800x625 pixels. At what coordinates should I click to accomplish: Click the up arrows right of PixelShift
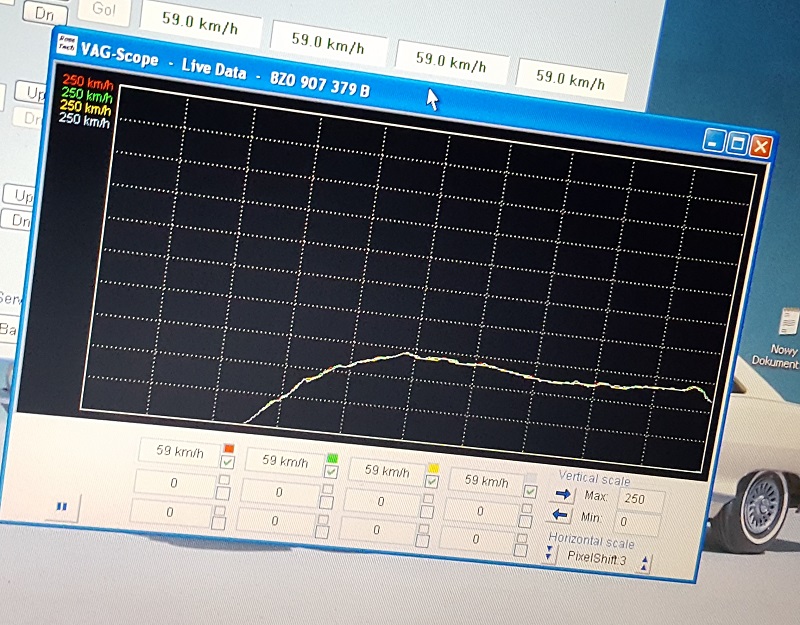coord(644,563)
